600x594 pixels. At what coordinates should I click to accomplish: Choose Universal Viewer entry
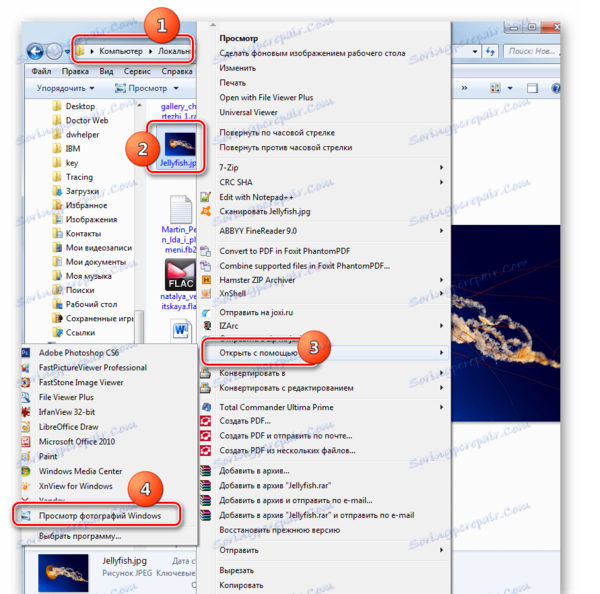coord(248,113)
